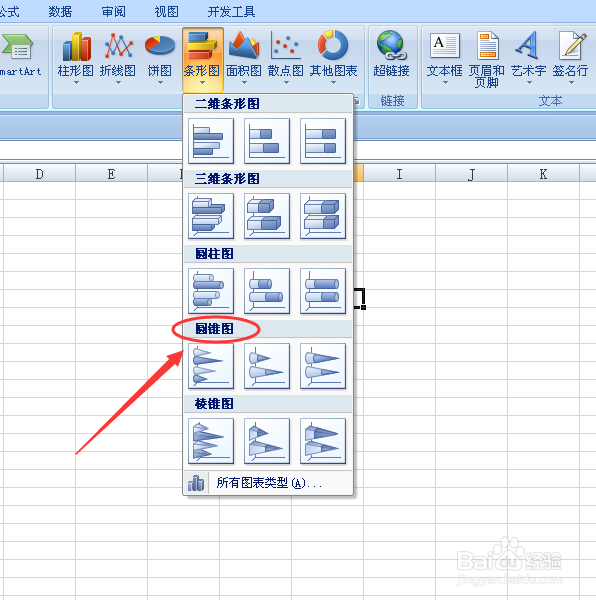Select 3D clustered bar chart
The height and width of the screenshot is (600, 596).
click(x=211, y=216)
